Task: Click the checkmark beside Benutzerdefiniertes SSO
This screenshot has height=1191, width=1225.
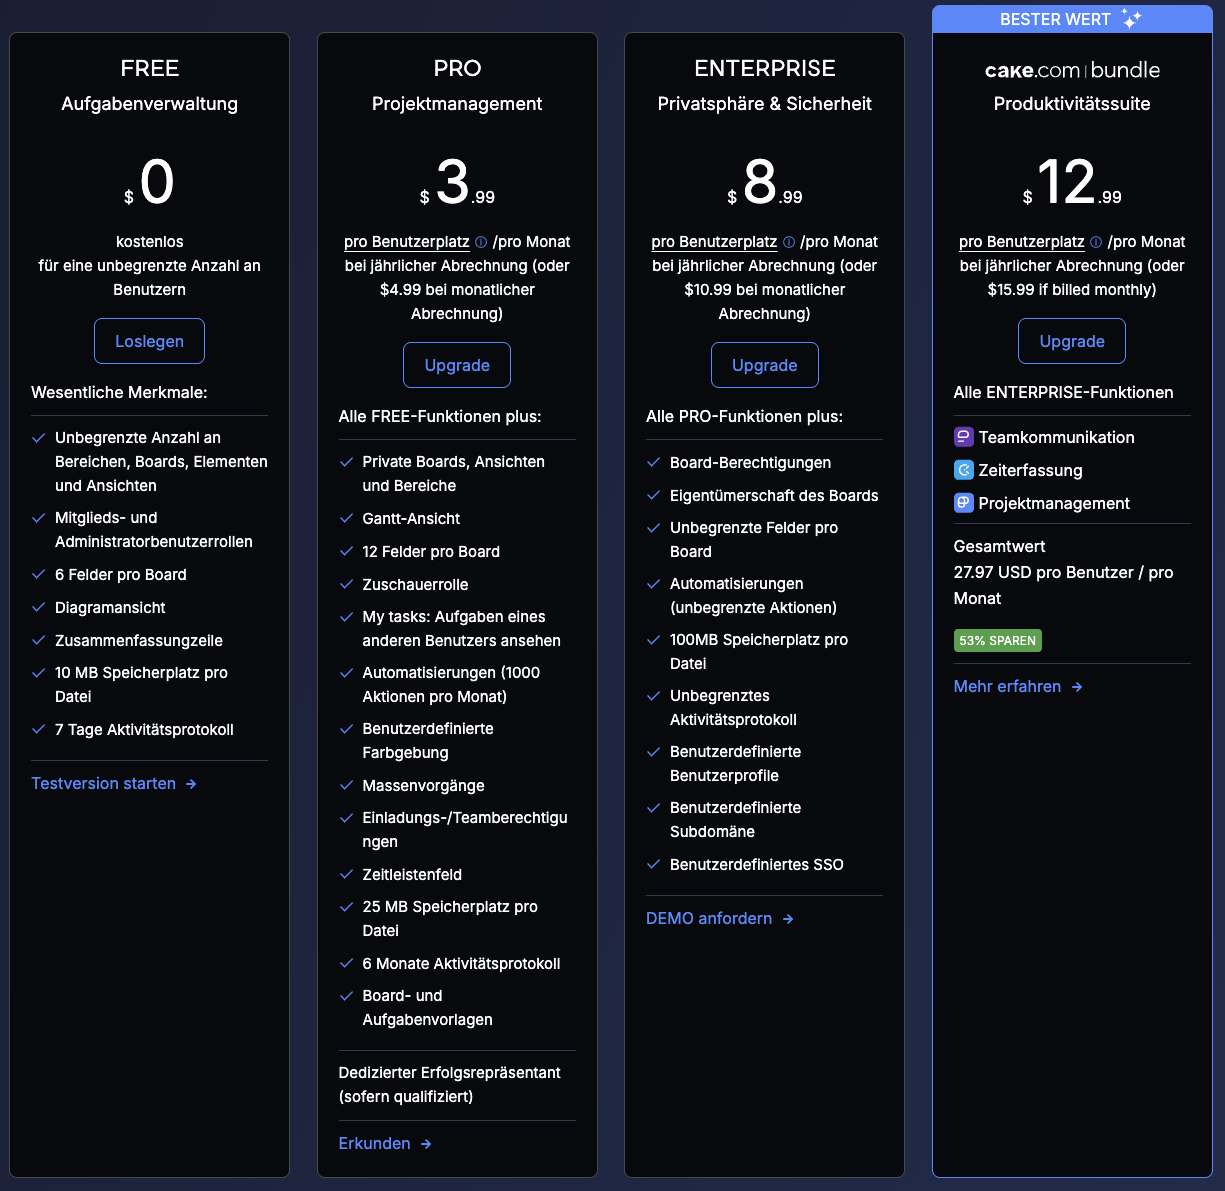Action: click(653, 864)
